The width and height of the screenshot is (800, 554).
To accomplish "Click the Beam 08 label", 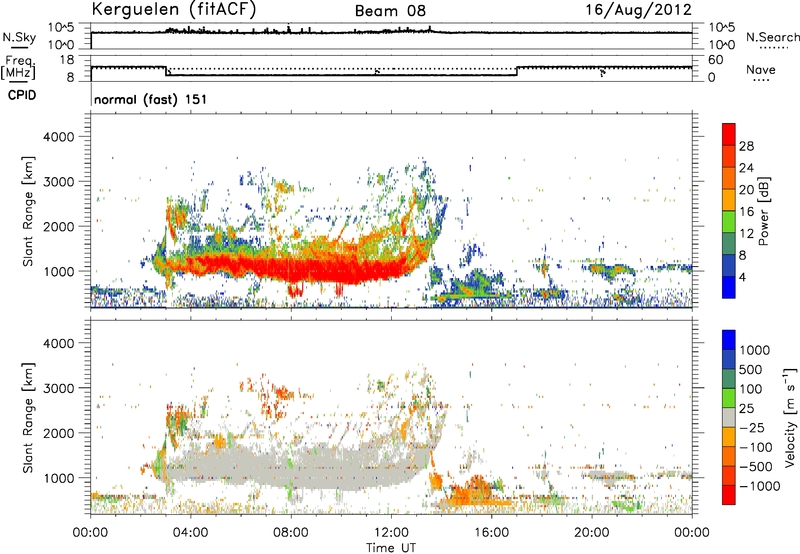I will tap(390, 11).
